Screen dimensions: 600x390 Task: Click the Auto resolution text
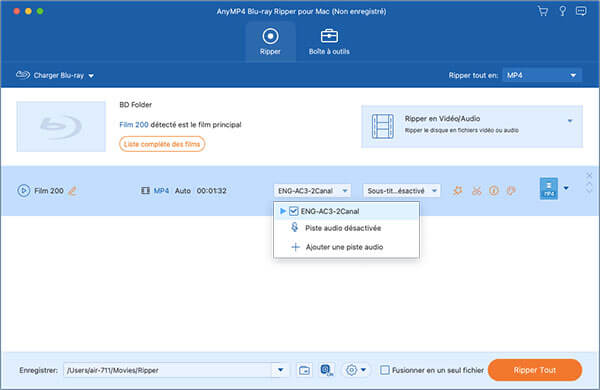(183, 191)
